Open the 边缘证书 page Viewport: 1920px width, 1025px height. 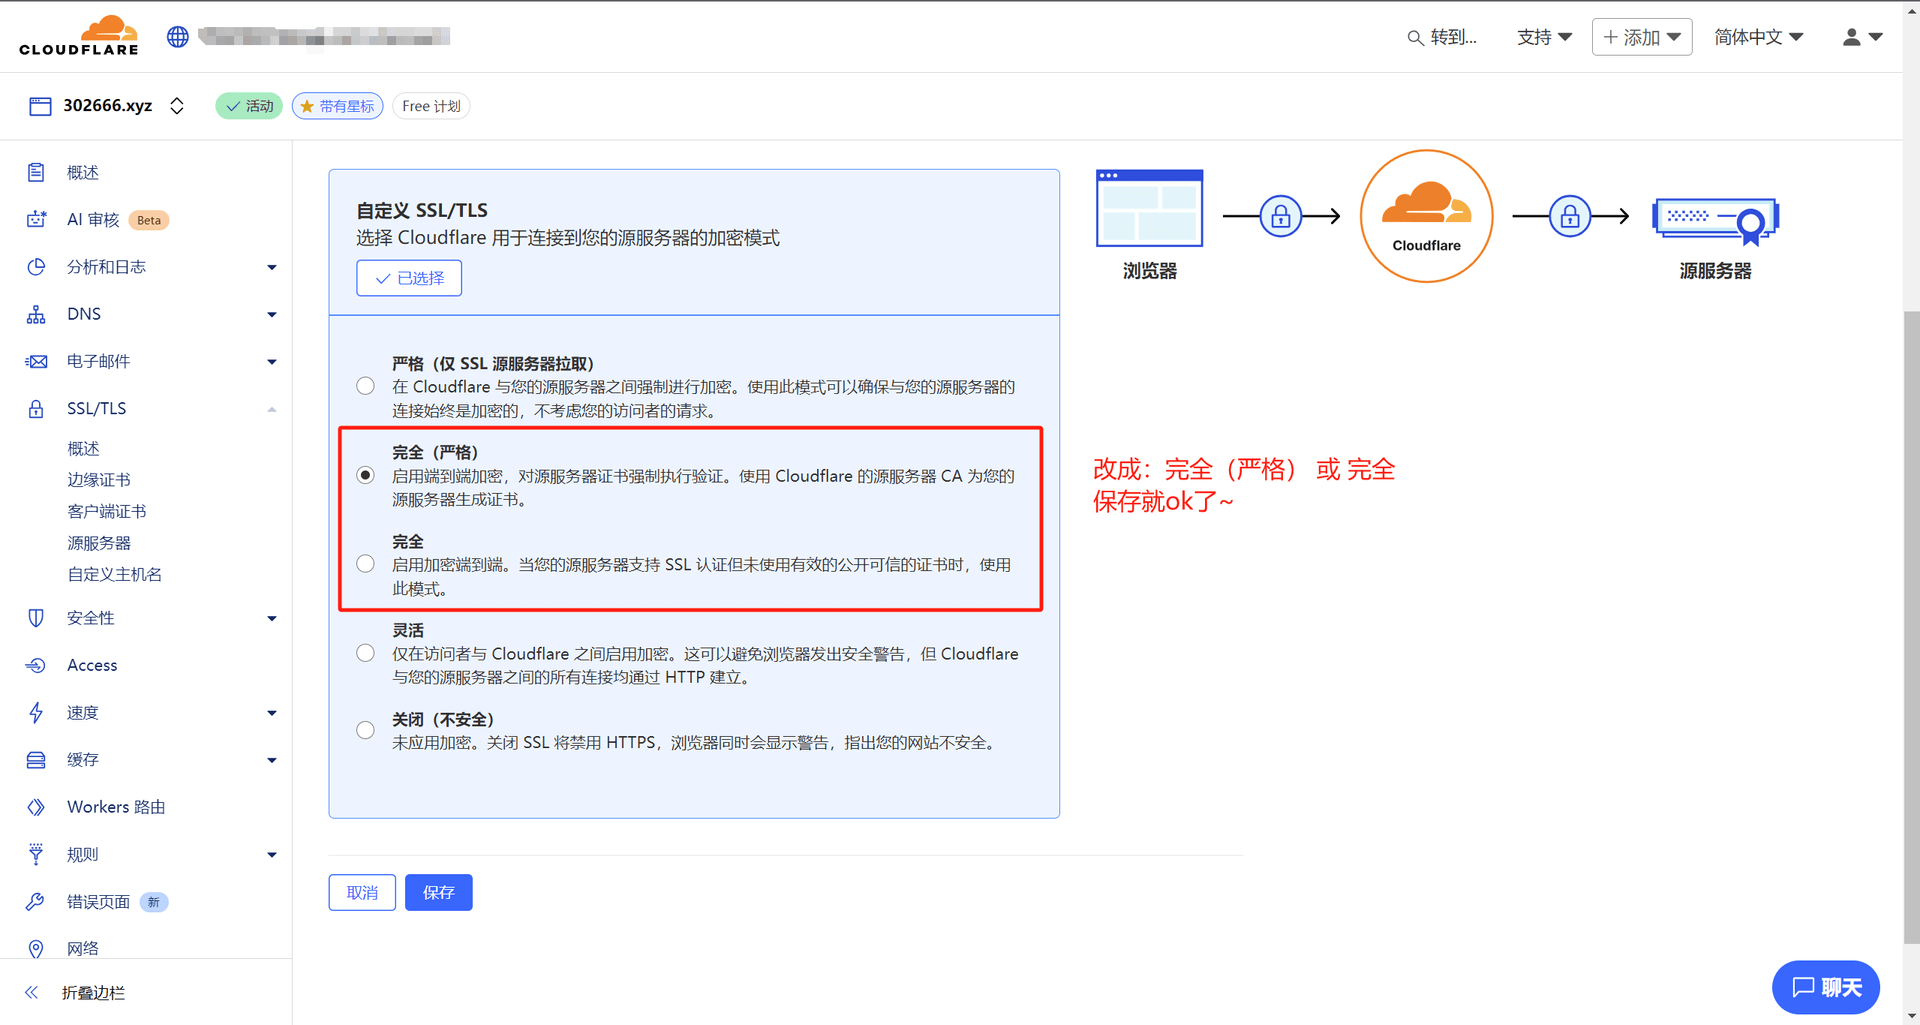[98, 479]
